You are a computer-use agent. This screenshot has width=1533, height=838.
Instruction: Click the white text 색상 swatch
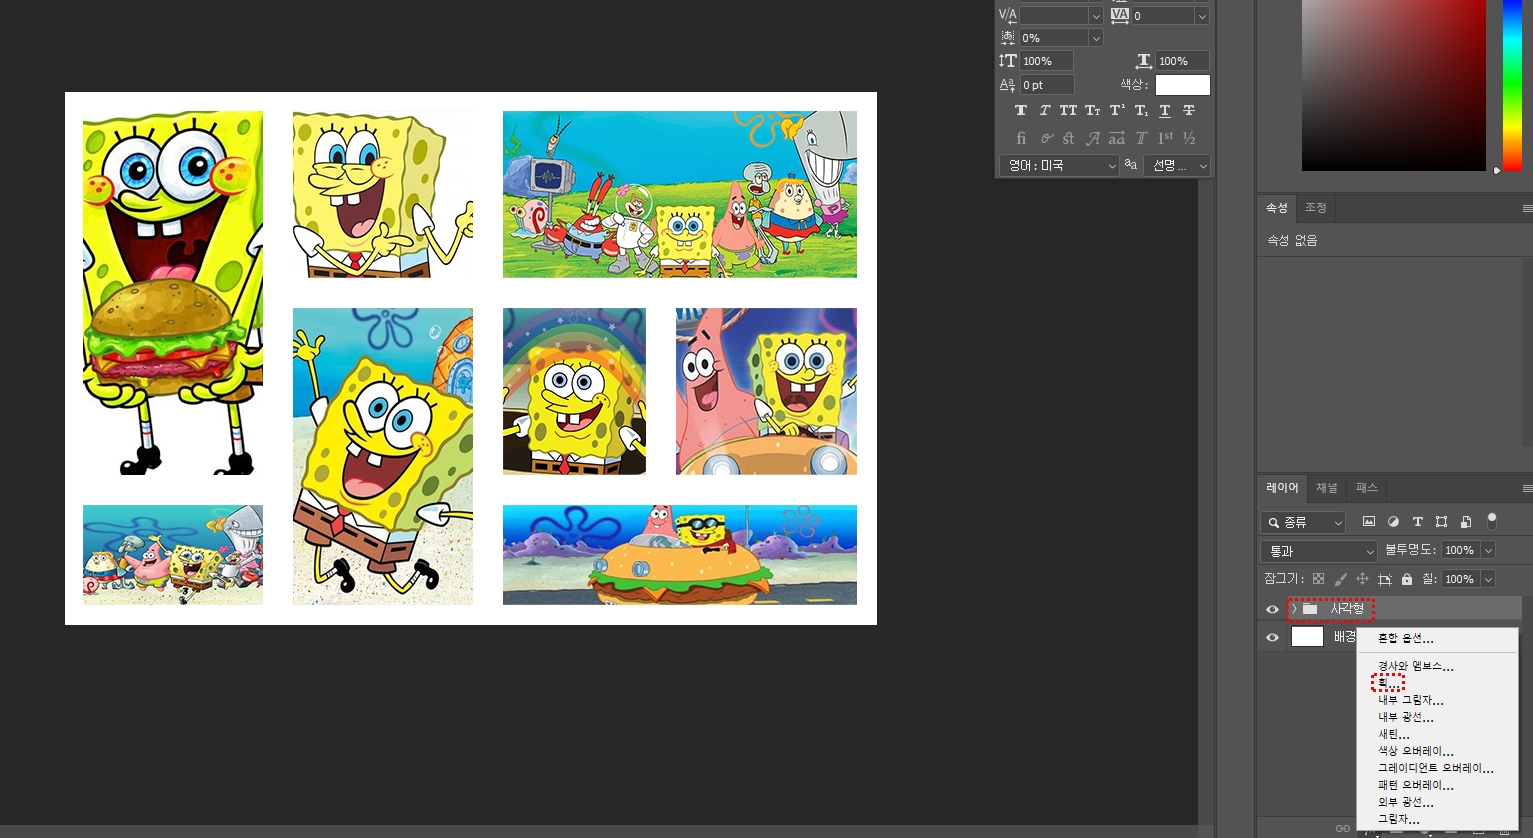tap(1182, 85)
